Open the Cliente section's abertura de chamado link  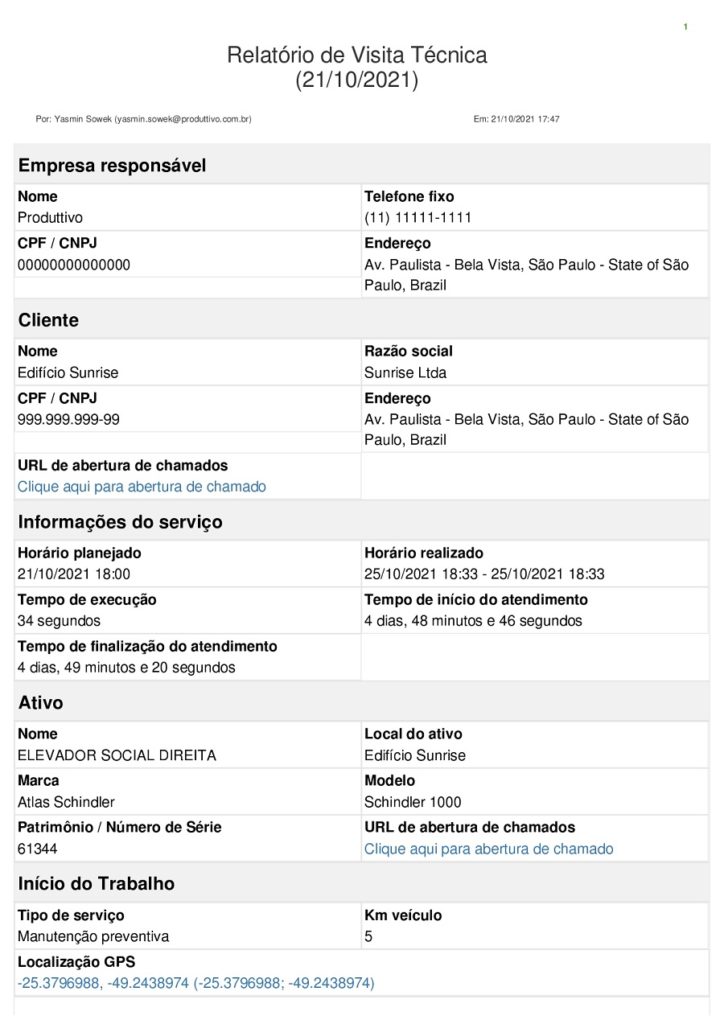pos(142,487)
